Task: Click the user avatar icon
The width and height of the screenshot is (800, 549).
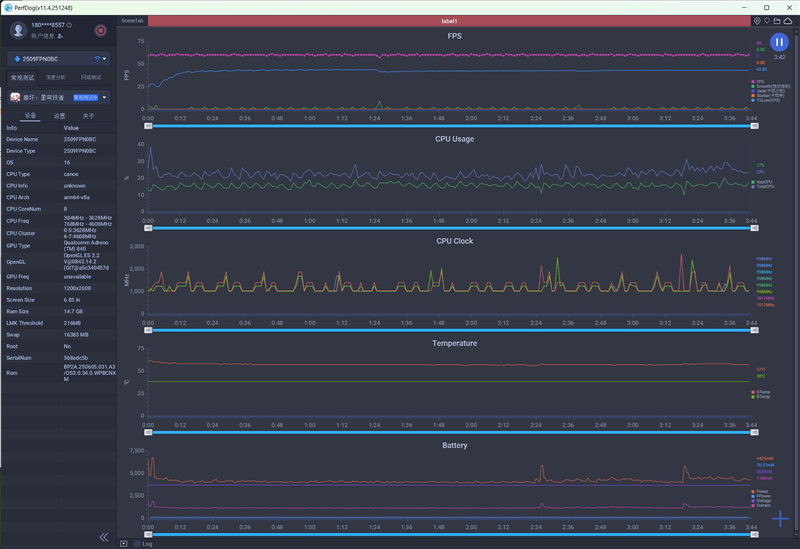Action: tap(17, 30)
